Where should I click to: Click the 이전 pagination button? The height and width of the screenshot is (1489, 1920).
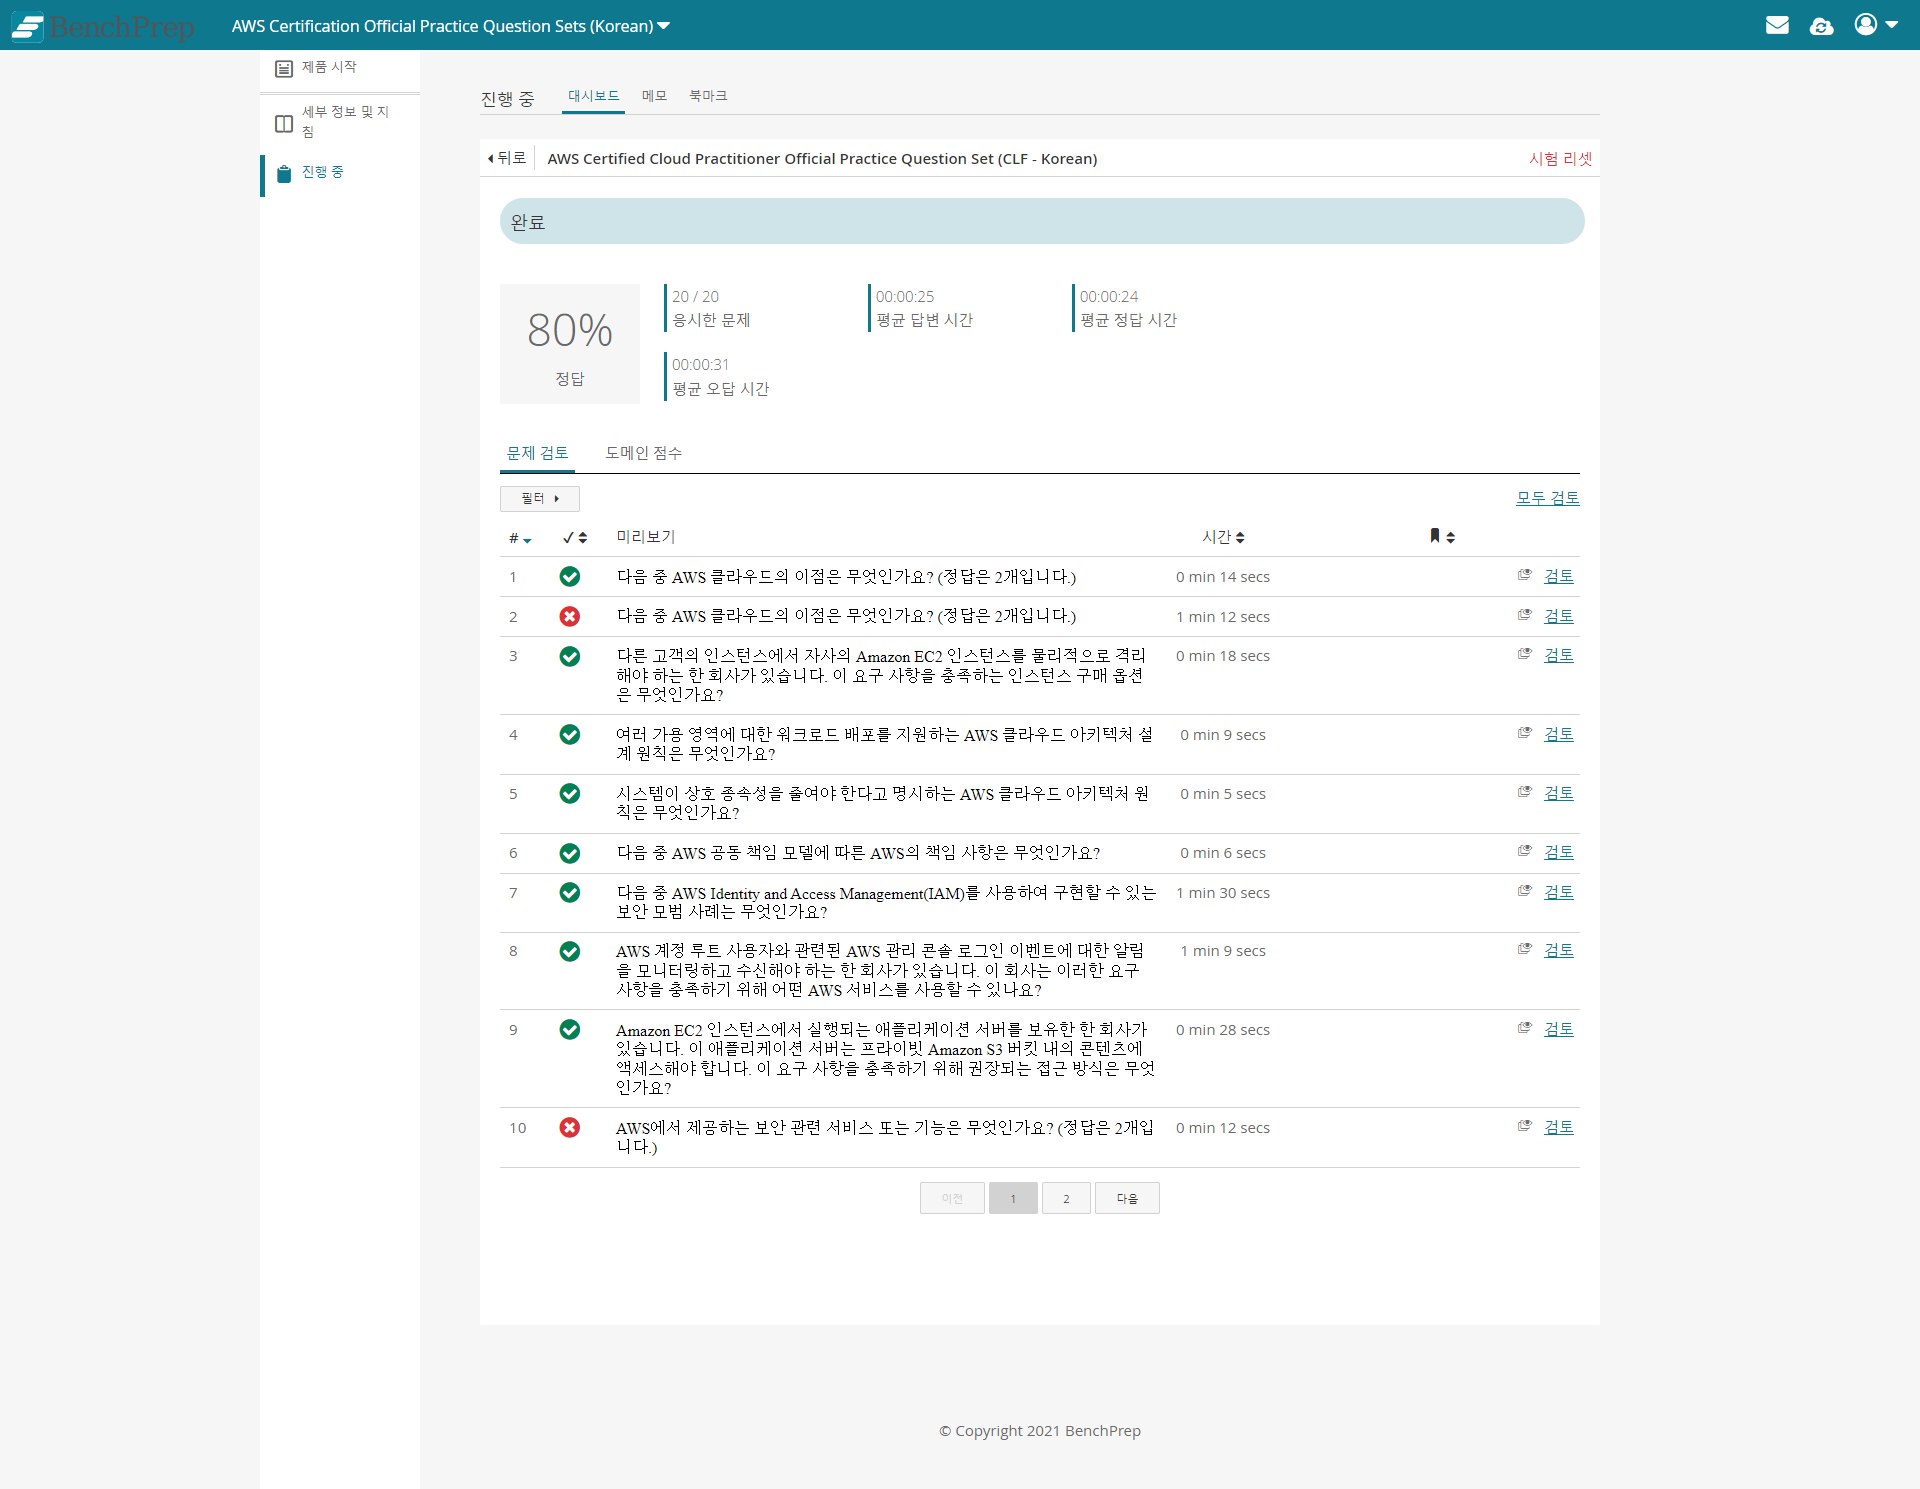(x=952, y=1198)
